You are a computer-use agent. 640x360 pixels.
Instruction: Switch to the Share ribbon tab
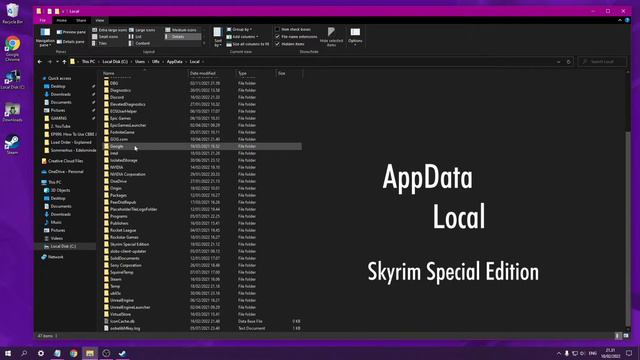point(81,20)
